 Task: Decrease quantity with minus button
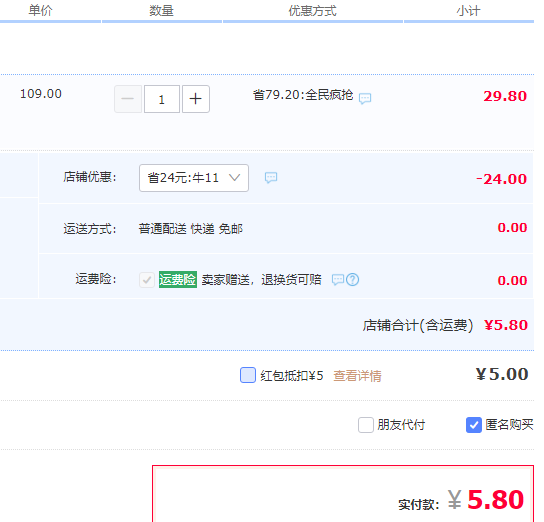click(x=128, y=99)
